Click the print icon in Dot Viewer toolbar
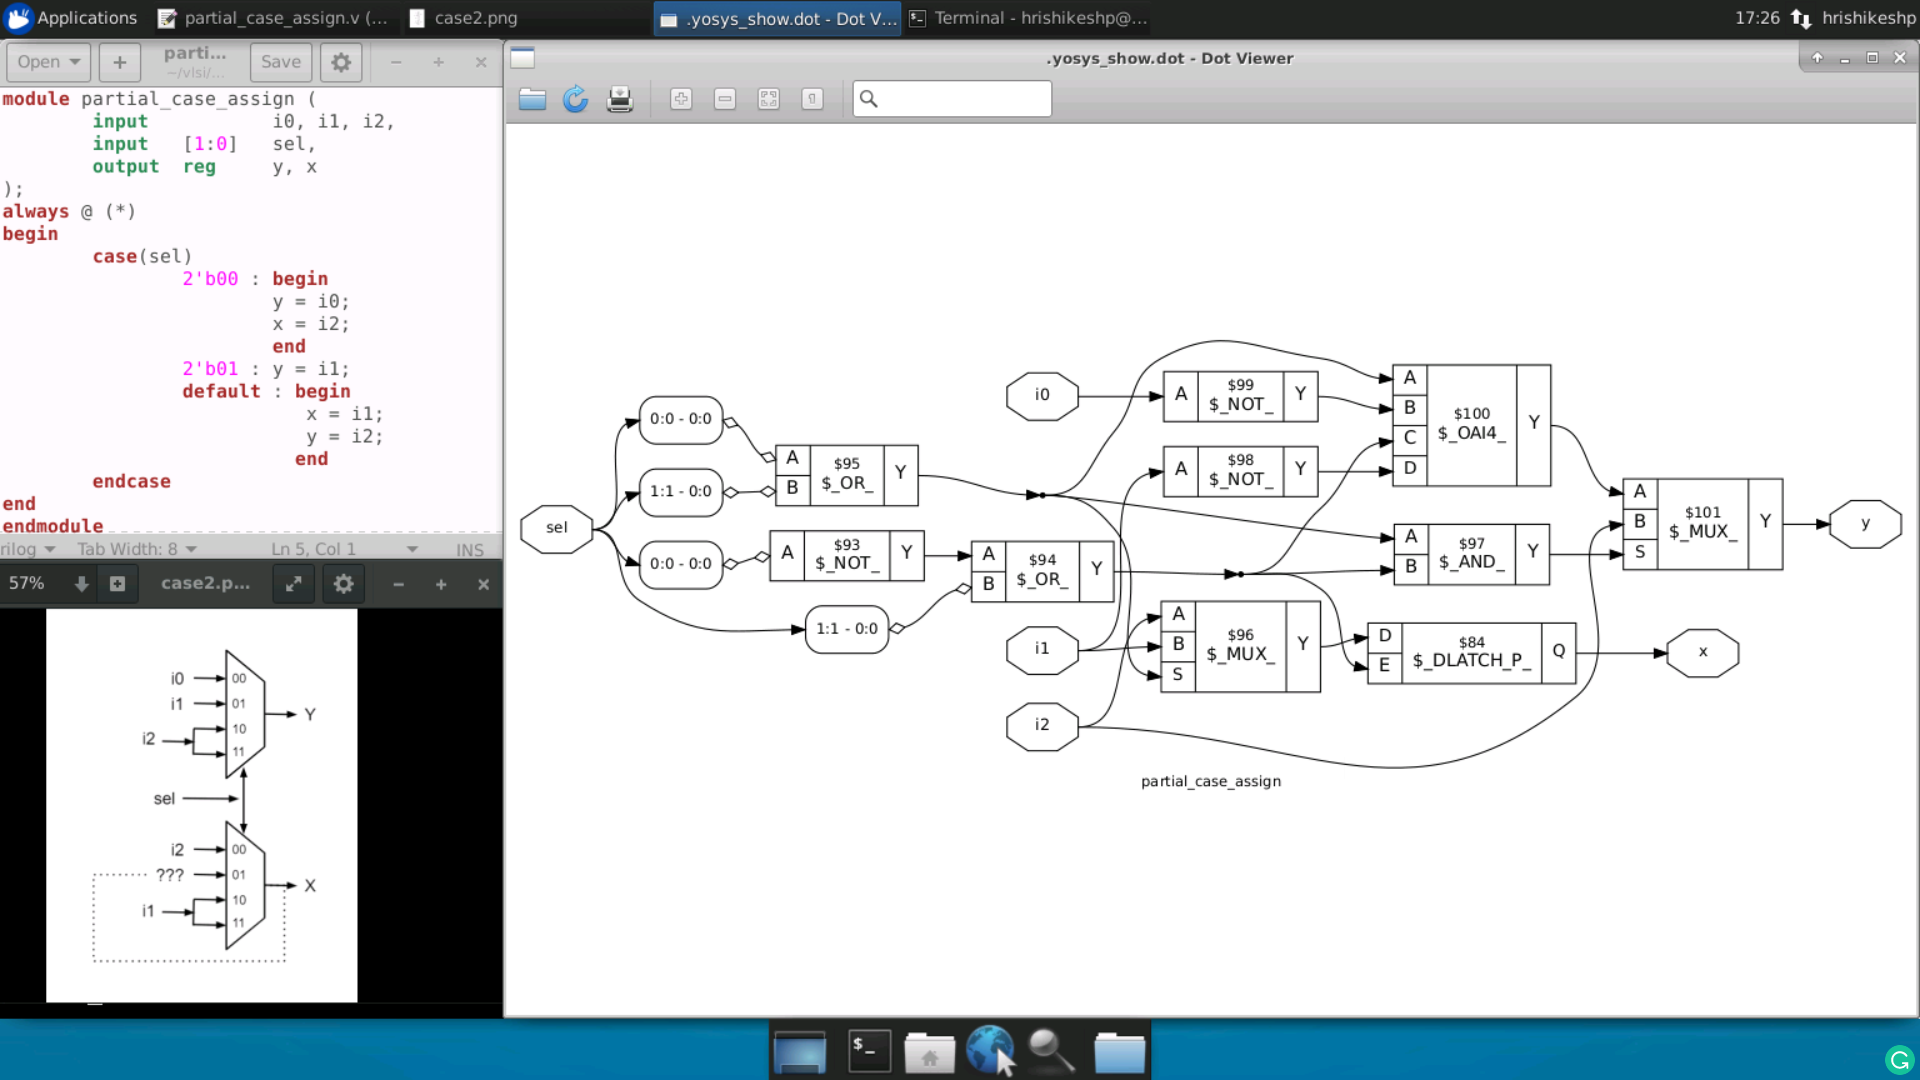This screenshot has width=1920, height=1080. [x=618, y=98]
